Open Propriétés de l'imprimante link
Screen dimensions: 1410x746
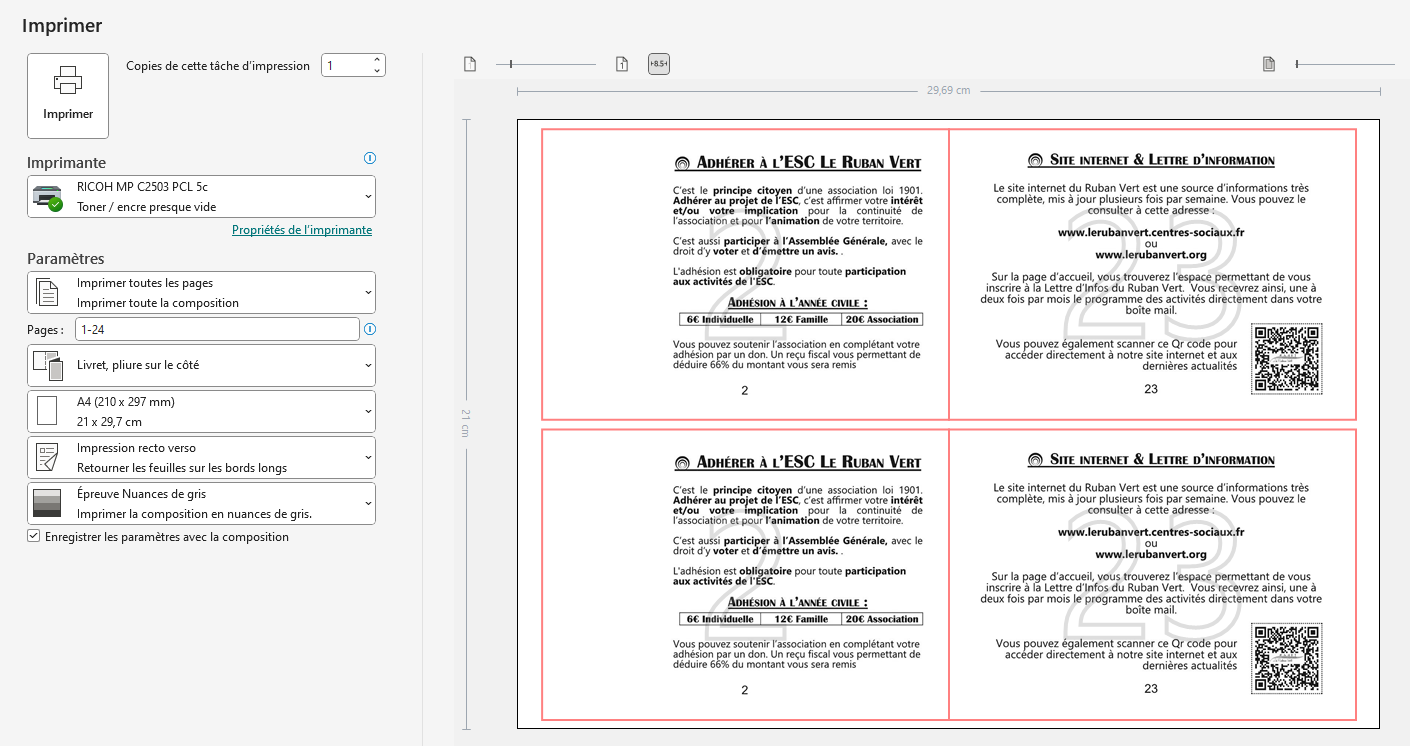tap(302, 230)
